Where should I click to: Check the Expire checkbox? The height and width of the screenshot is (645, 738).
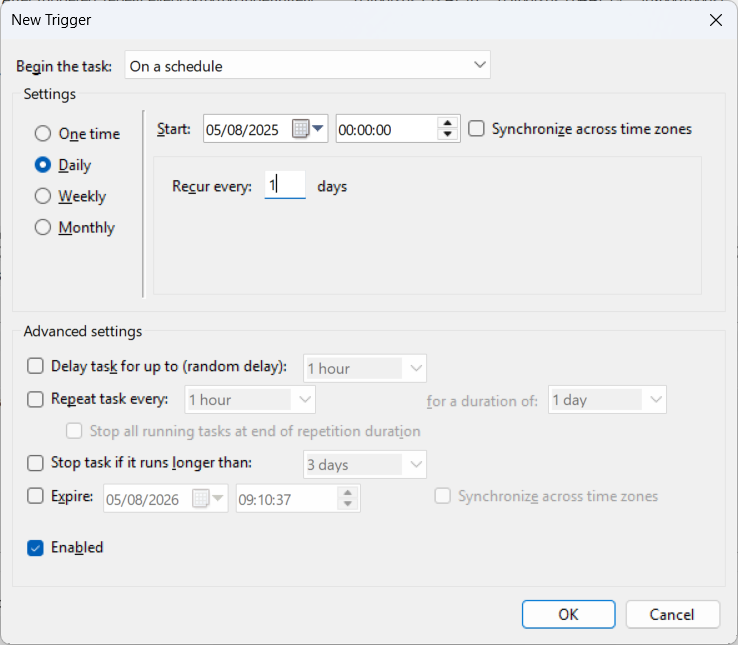[36, 496]
